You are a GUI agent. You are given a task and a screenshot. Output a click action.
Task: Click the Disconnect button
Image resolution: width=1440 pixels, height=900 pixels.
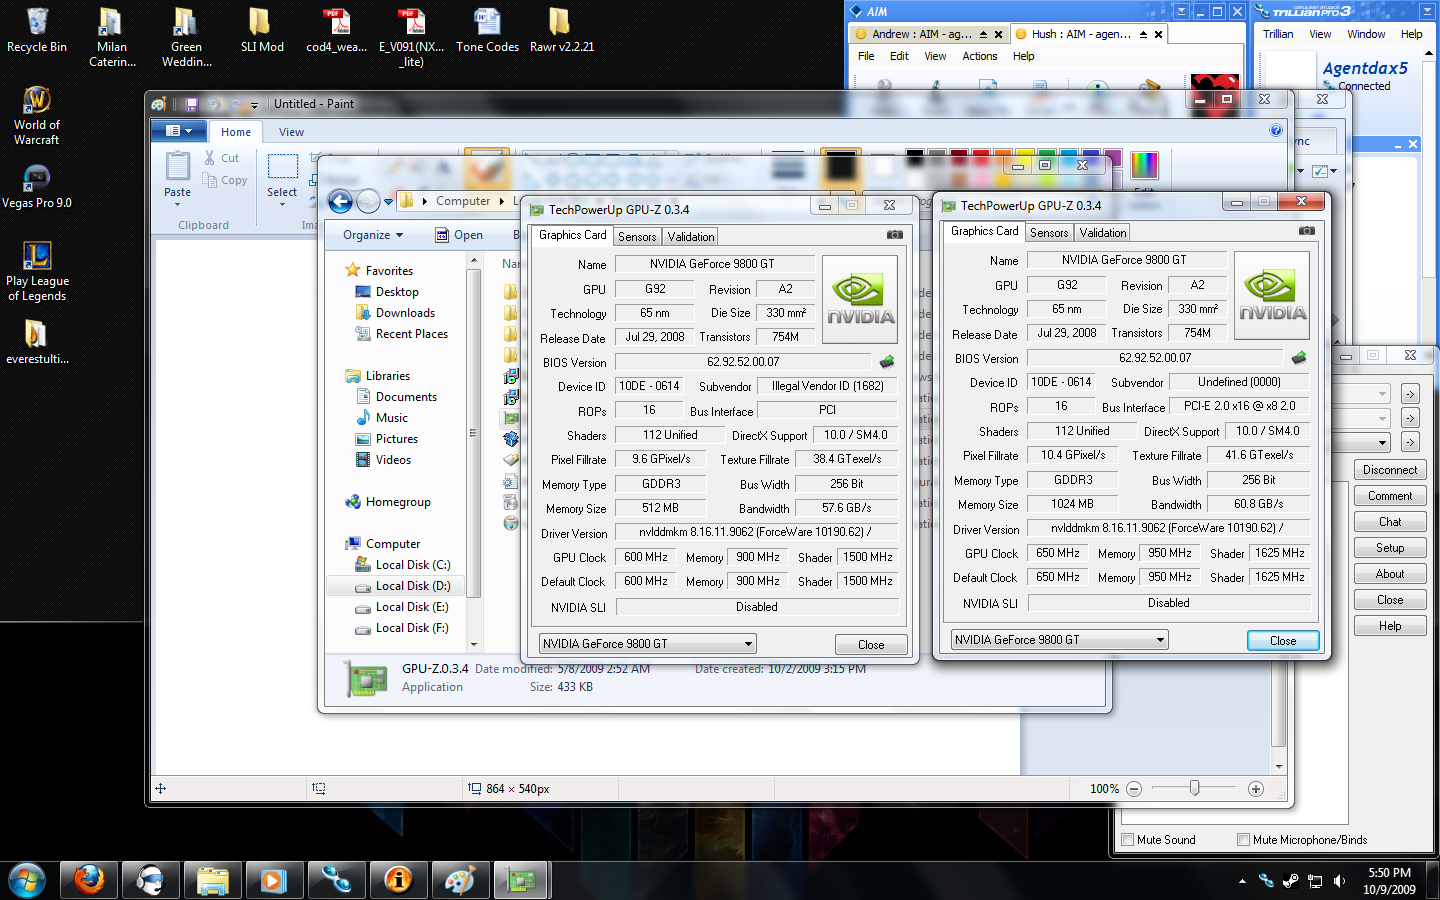tap(1390, 470)
